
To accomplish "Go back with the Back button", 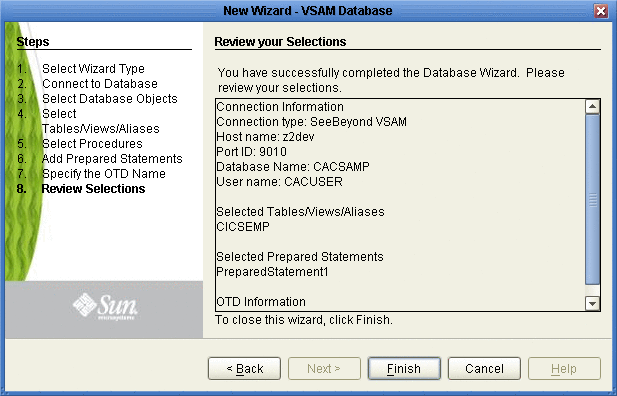I will pos(244,368).
